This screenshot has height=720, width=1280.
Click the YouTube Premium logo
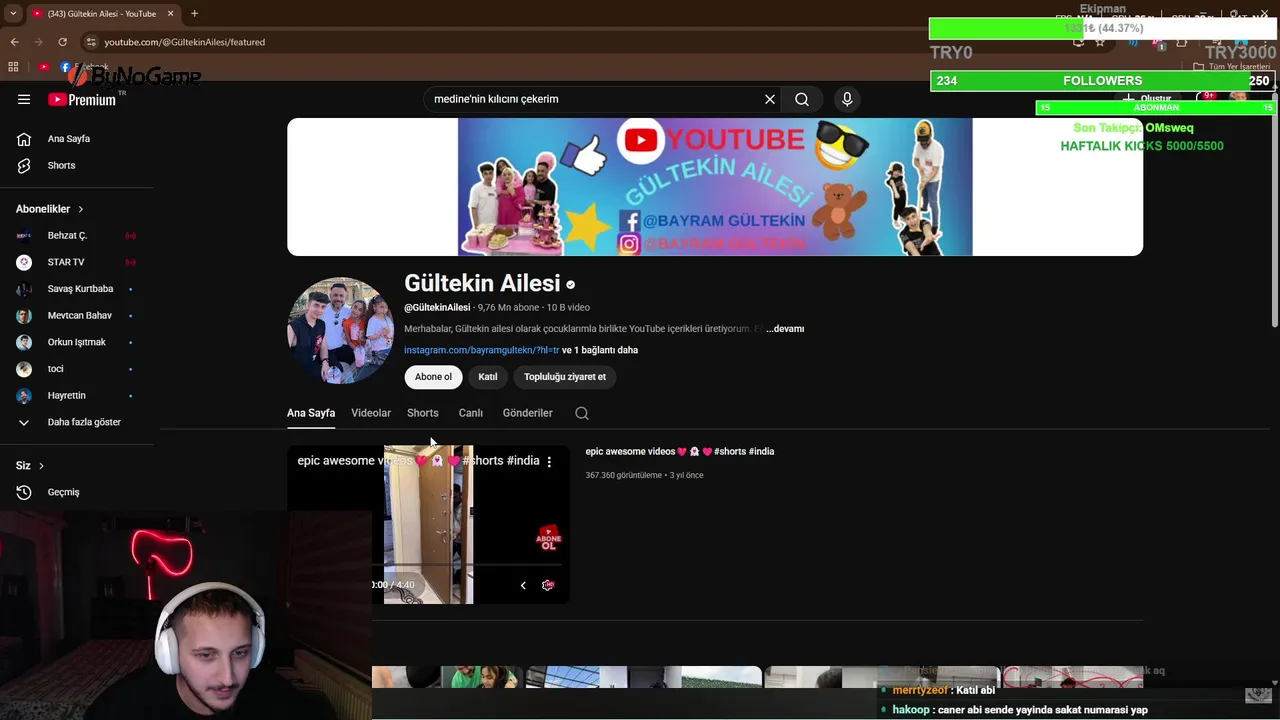(x=82, y=99)
